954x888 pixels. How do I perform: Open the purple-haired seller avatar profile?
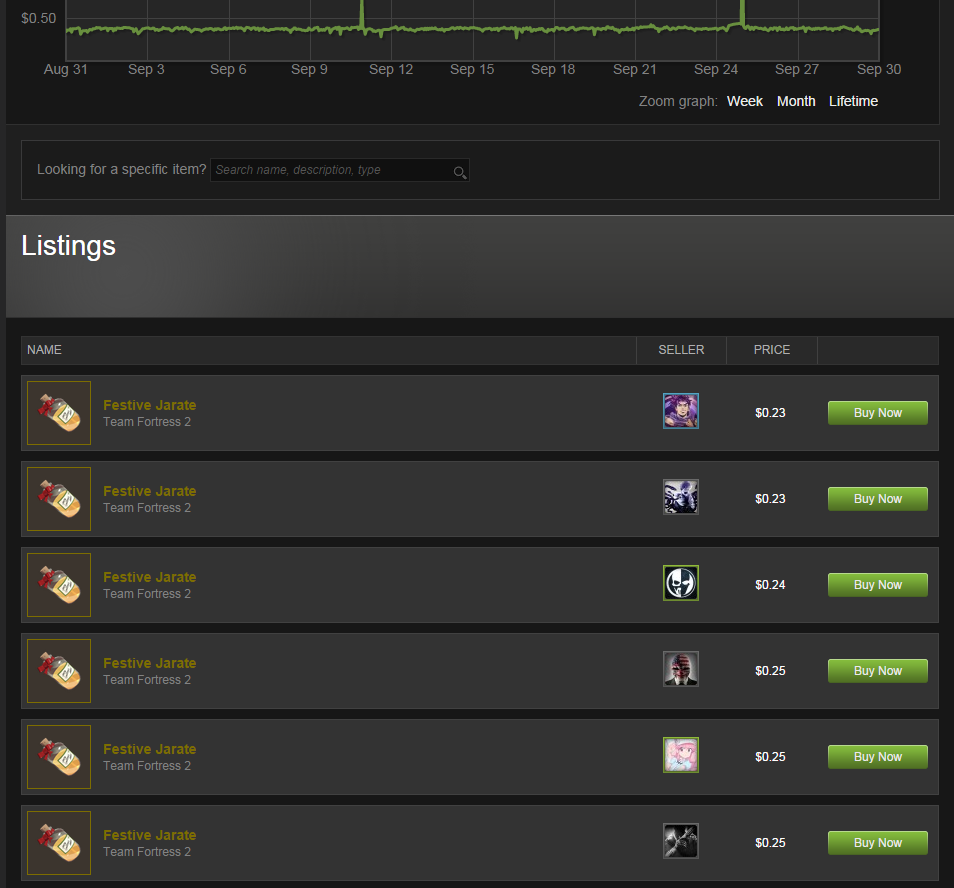click(681, 411)
